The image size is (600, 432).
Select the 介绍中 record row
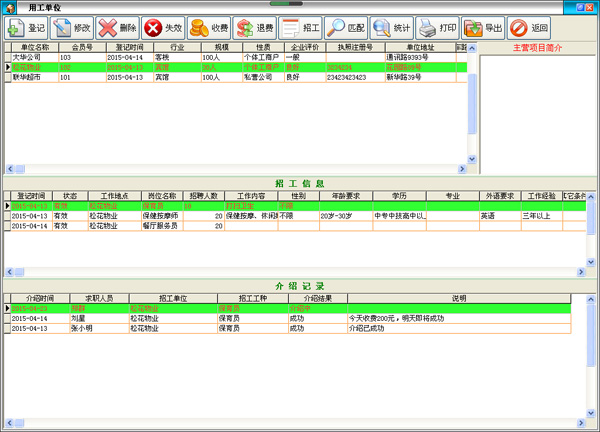tap(287, 308)
